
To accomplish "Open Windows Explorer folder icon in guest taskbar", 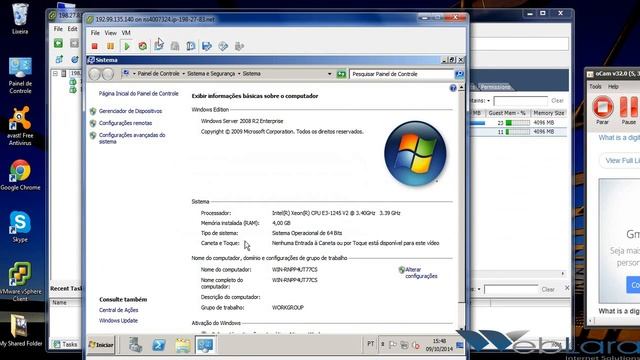I will 182,345.
